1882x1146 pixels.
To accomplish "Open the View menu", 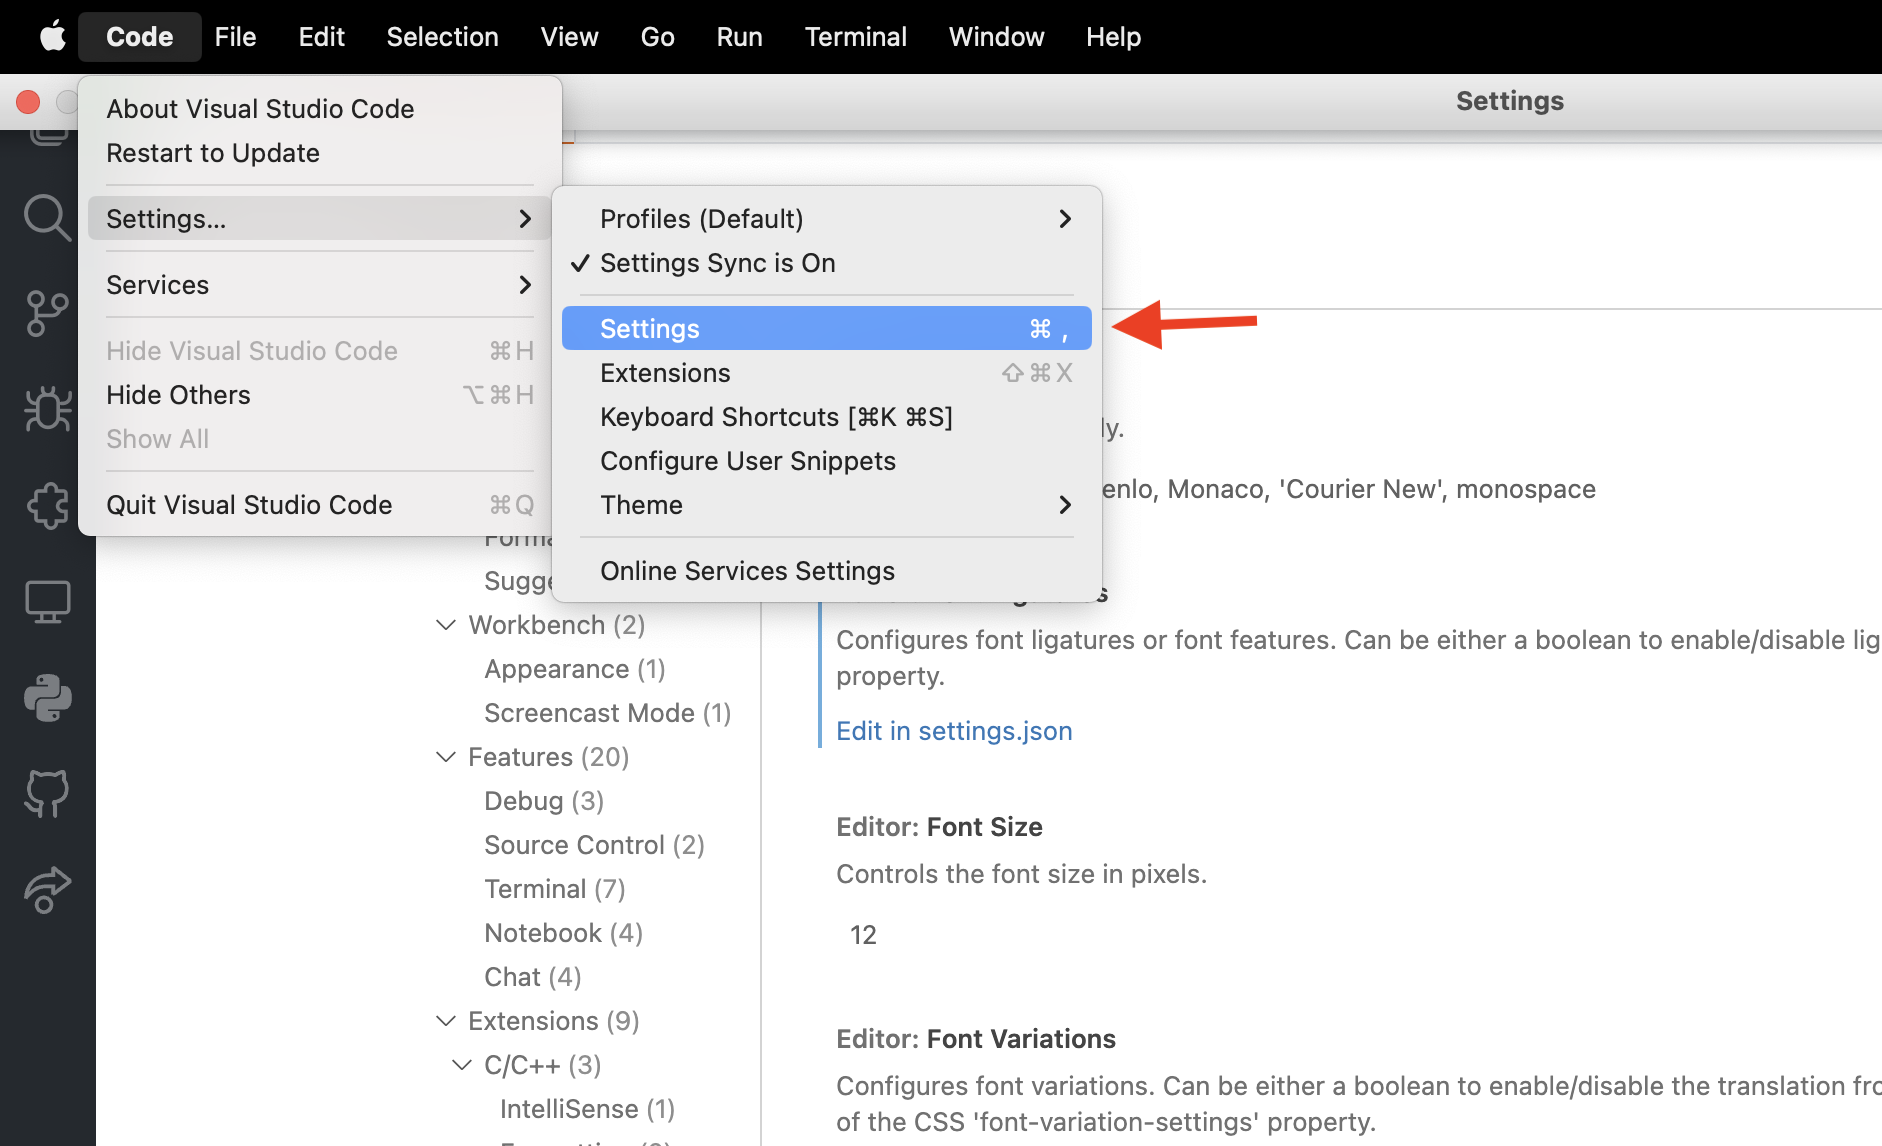I will click(569, 37).
